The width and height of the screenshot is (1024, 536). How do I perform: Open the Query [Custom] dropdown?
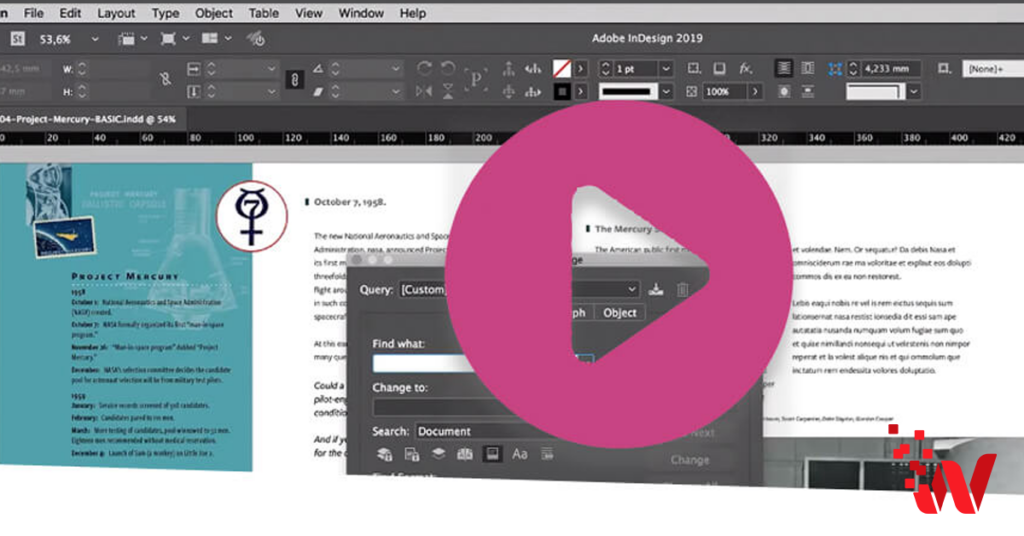coord(631,290)
